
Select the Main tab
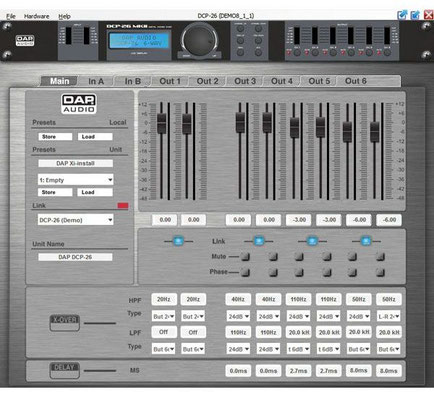[x=59, y=81]
